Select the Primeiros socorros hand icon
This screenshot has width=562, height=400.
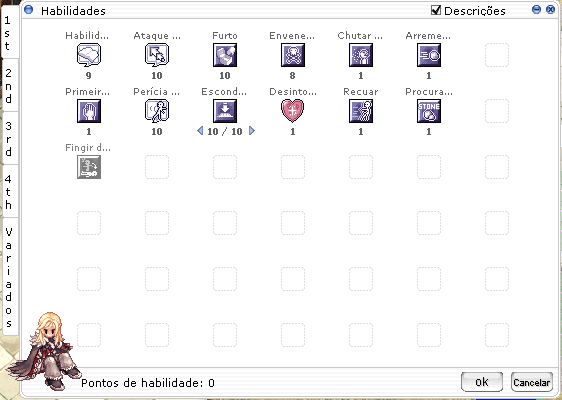[x=89, y=111]
